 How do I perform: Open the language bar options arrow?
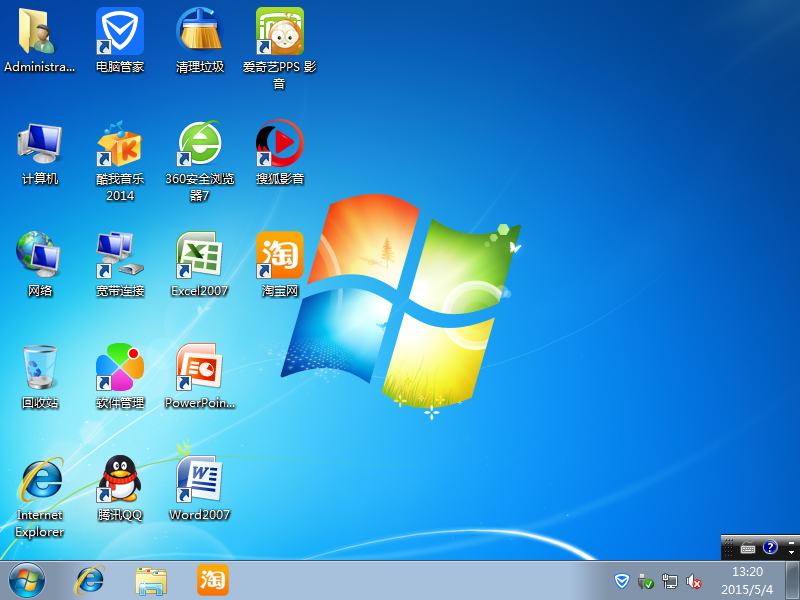pos(791,553)
